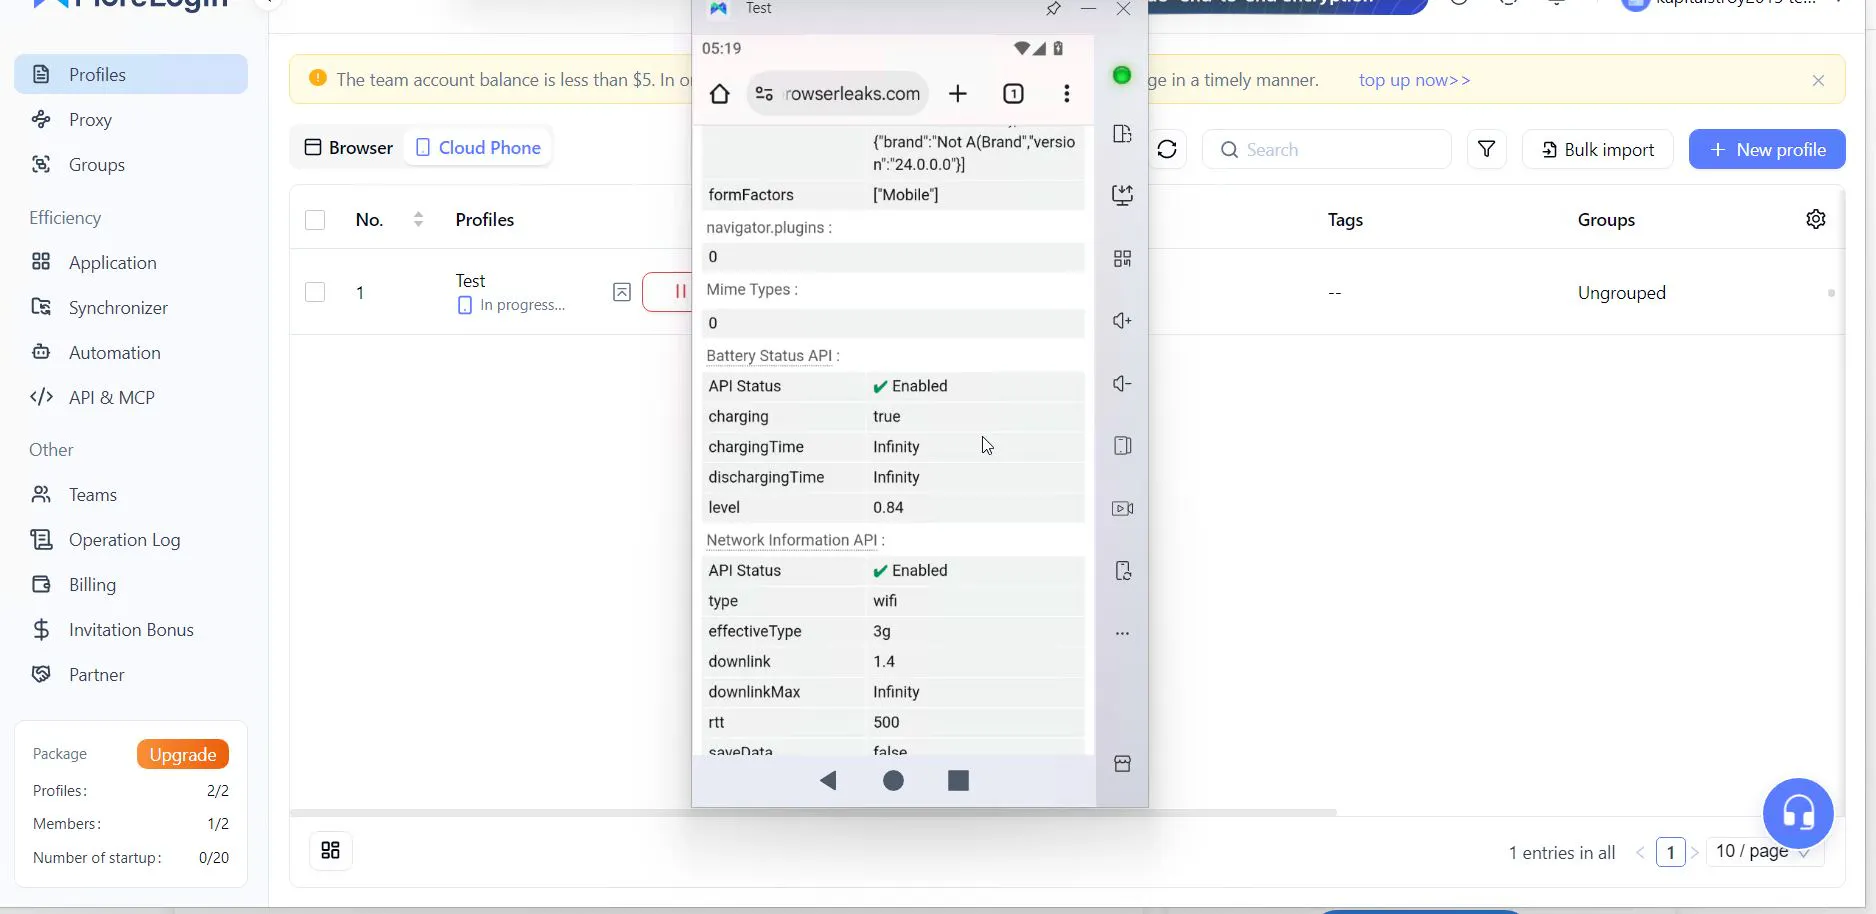Viewport: 1876px width, 914px height.
Task: Open the Teams page
Action: pos(131,494)
